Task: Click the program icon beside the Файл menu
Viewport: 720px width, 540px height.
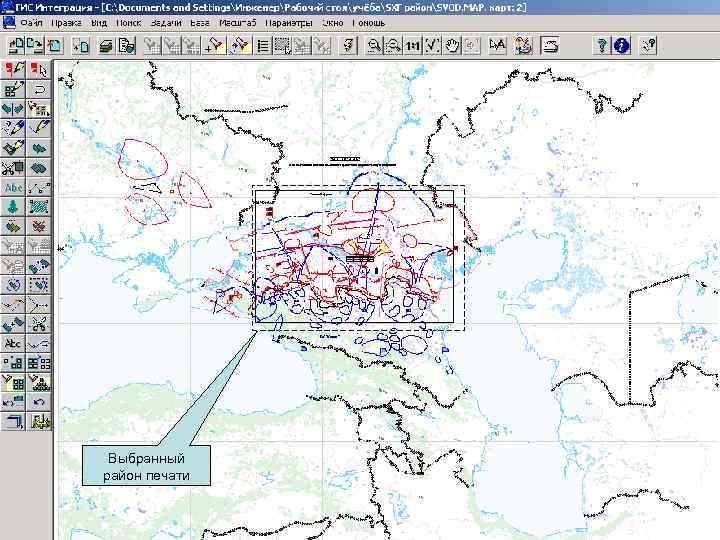Action: 9,22
